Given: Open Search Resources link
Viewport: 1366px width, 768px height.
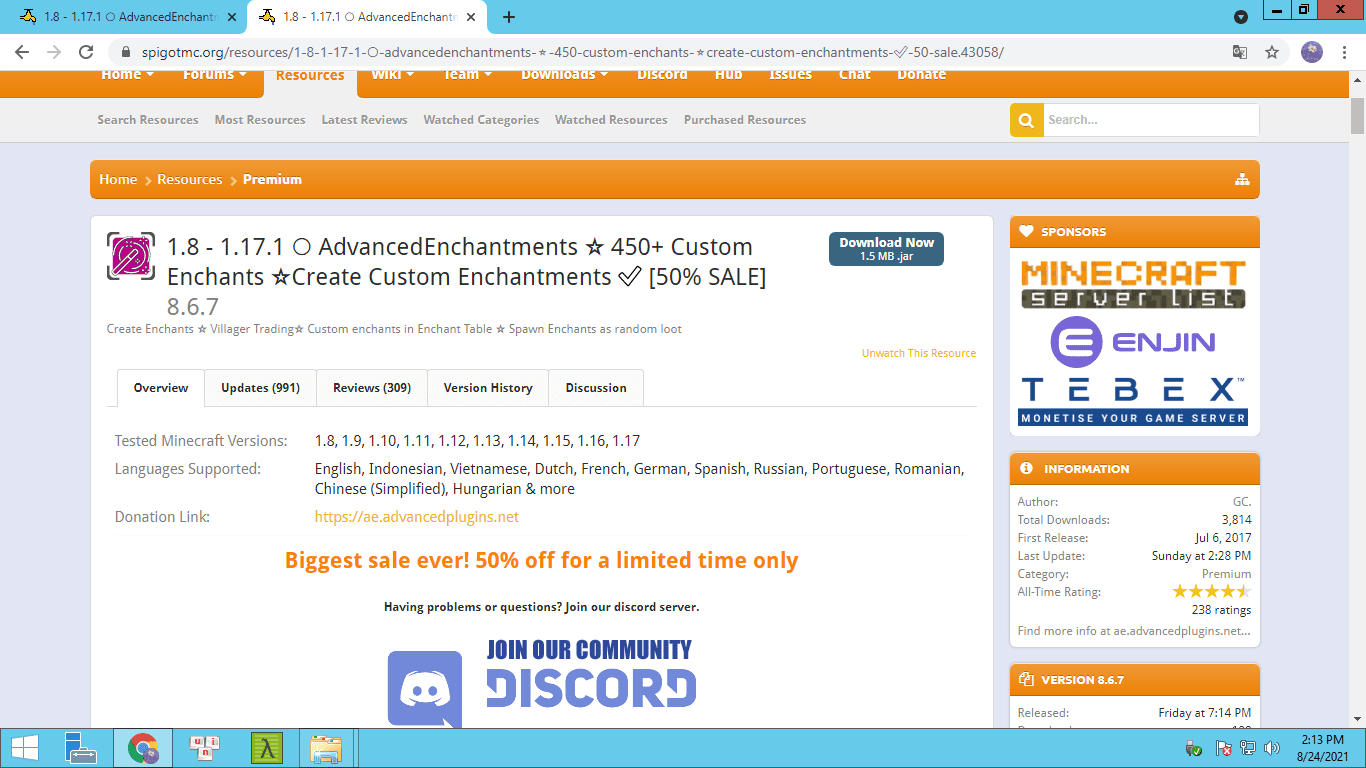Looking at the screenshot, I should click(x=148, y=120).
